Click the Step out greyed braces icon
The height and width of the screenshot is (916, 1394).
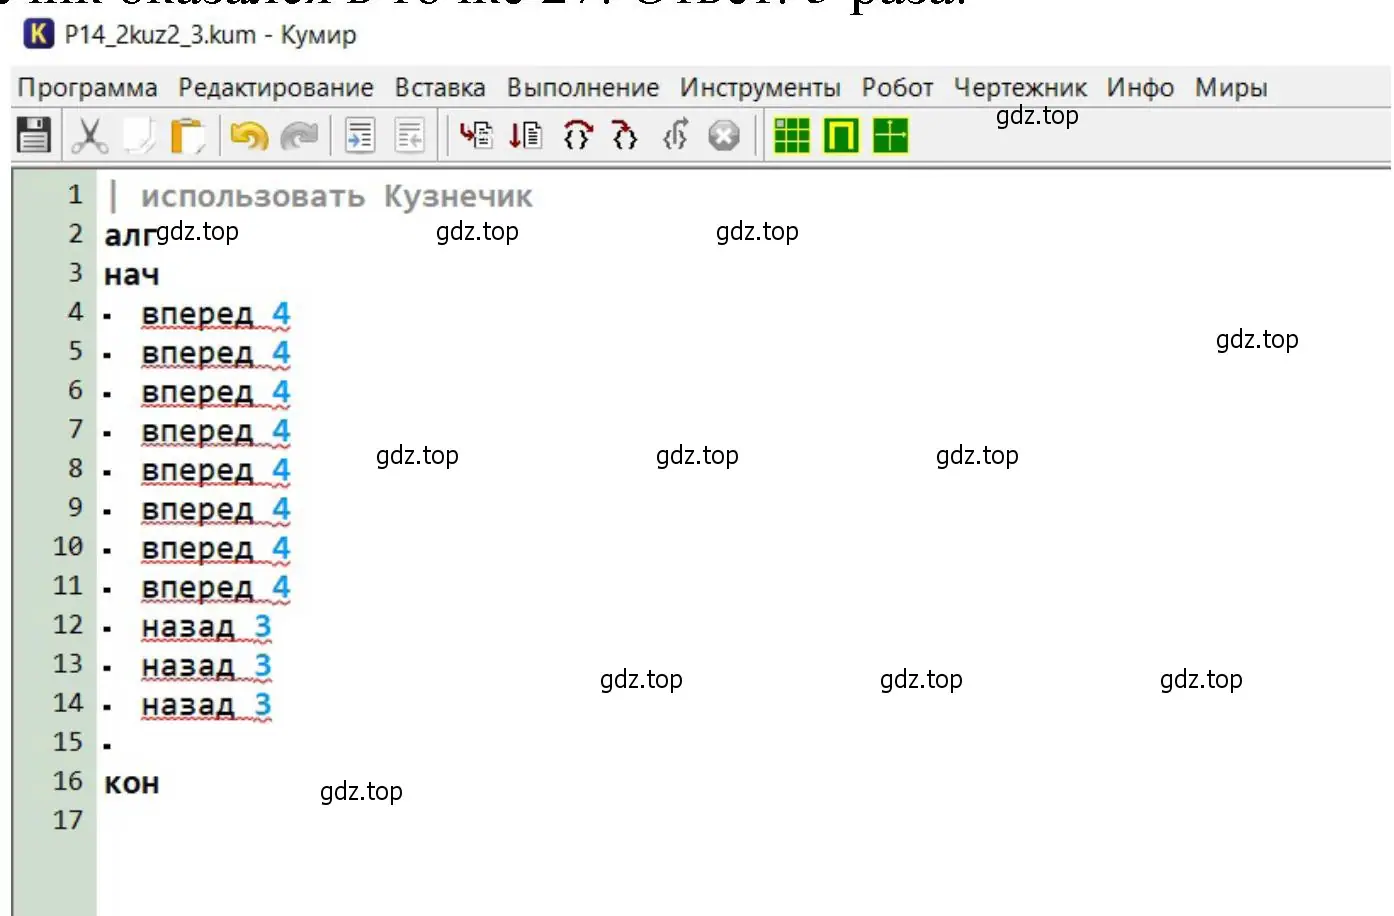pyautogui.click(x=675, y=134)
